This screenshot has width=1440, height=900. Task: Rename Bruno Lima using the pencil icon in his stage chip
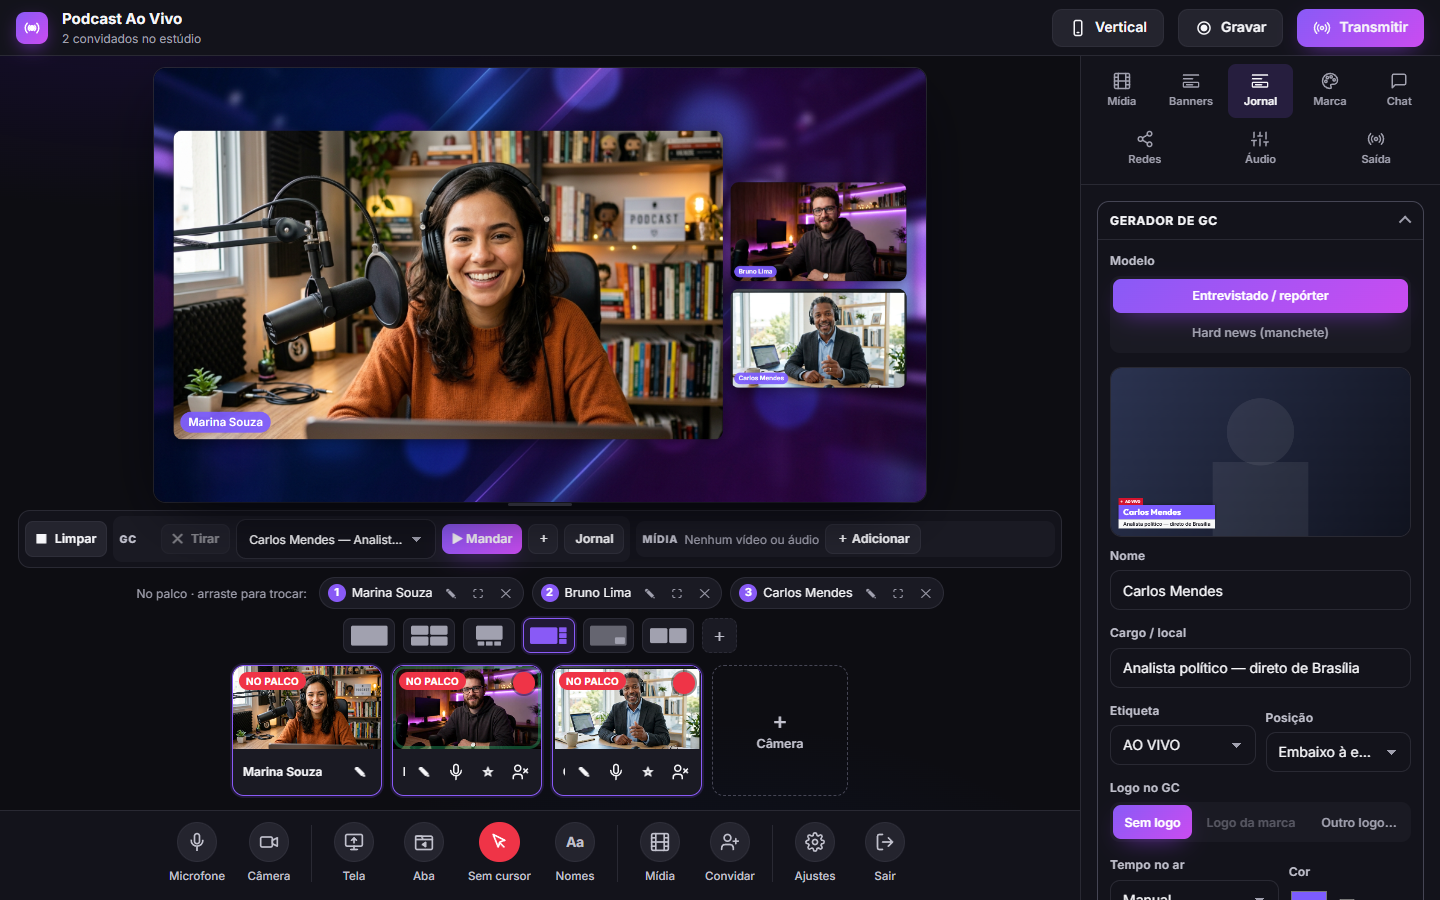coord(650,593)
